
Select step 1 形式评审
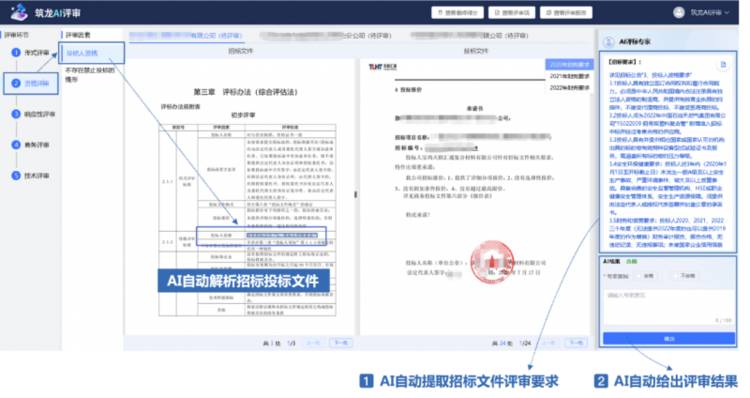point(31,52)
